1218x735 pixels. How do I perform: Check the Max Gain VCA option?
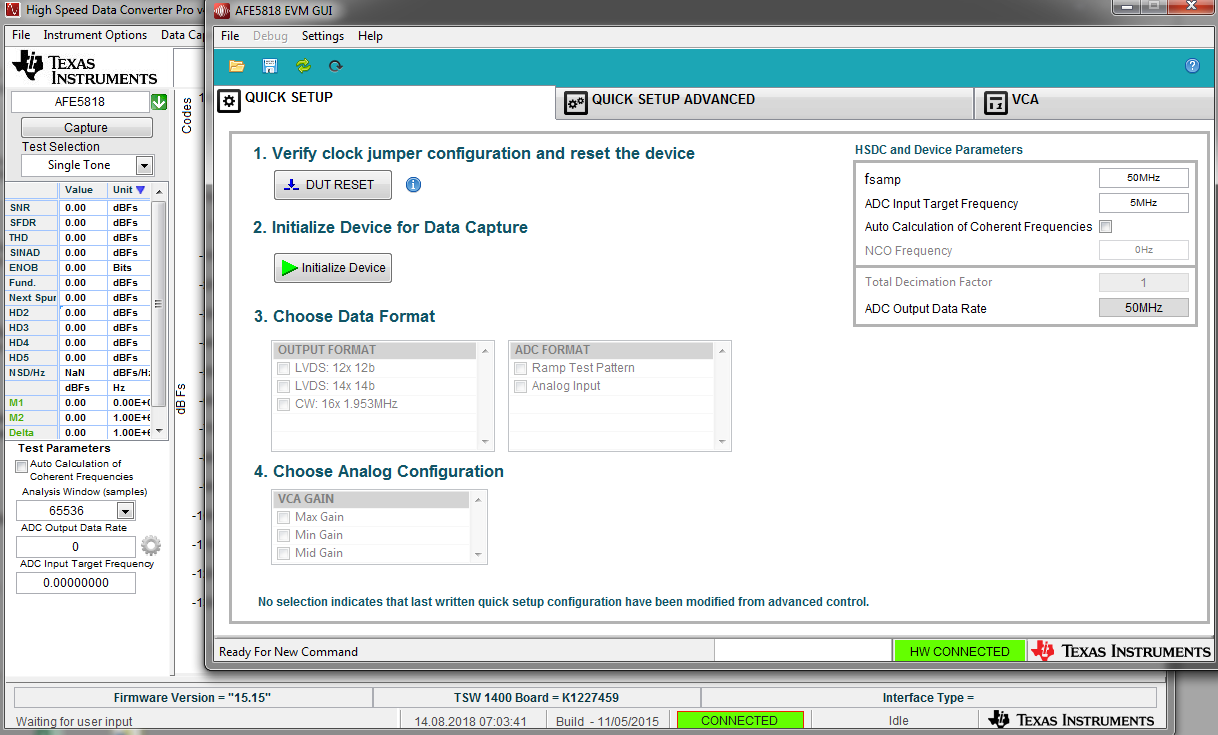coord(283,517)
